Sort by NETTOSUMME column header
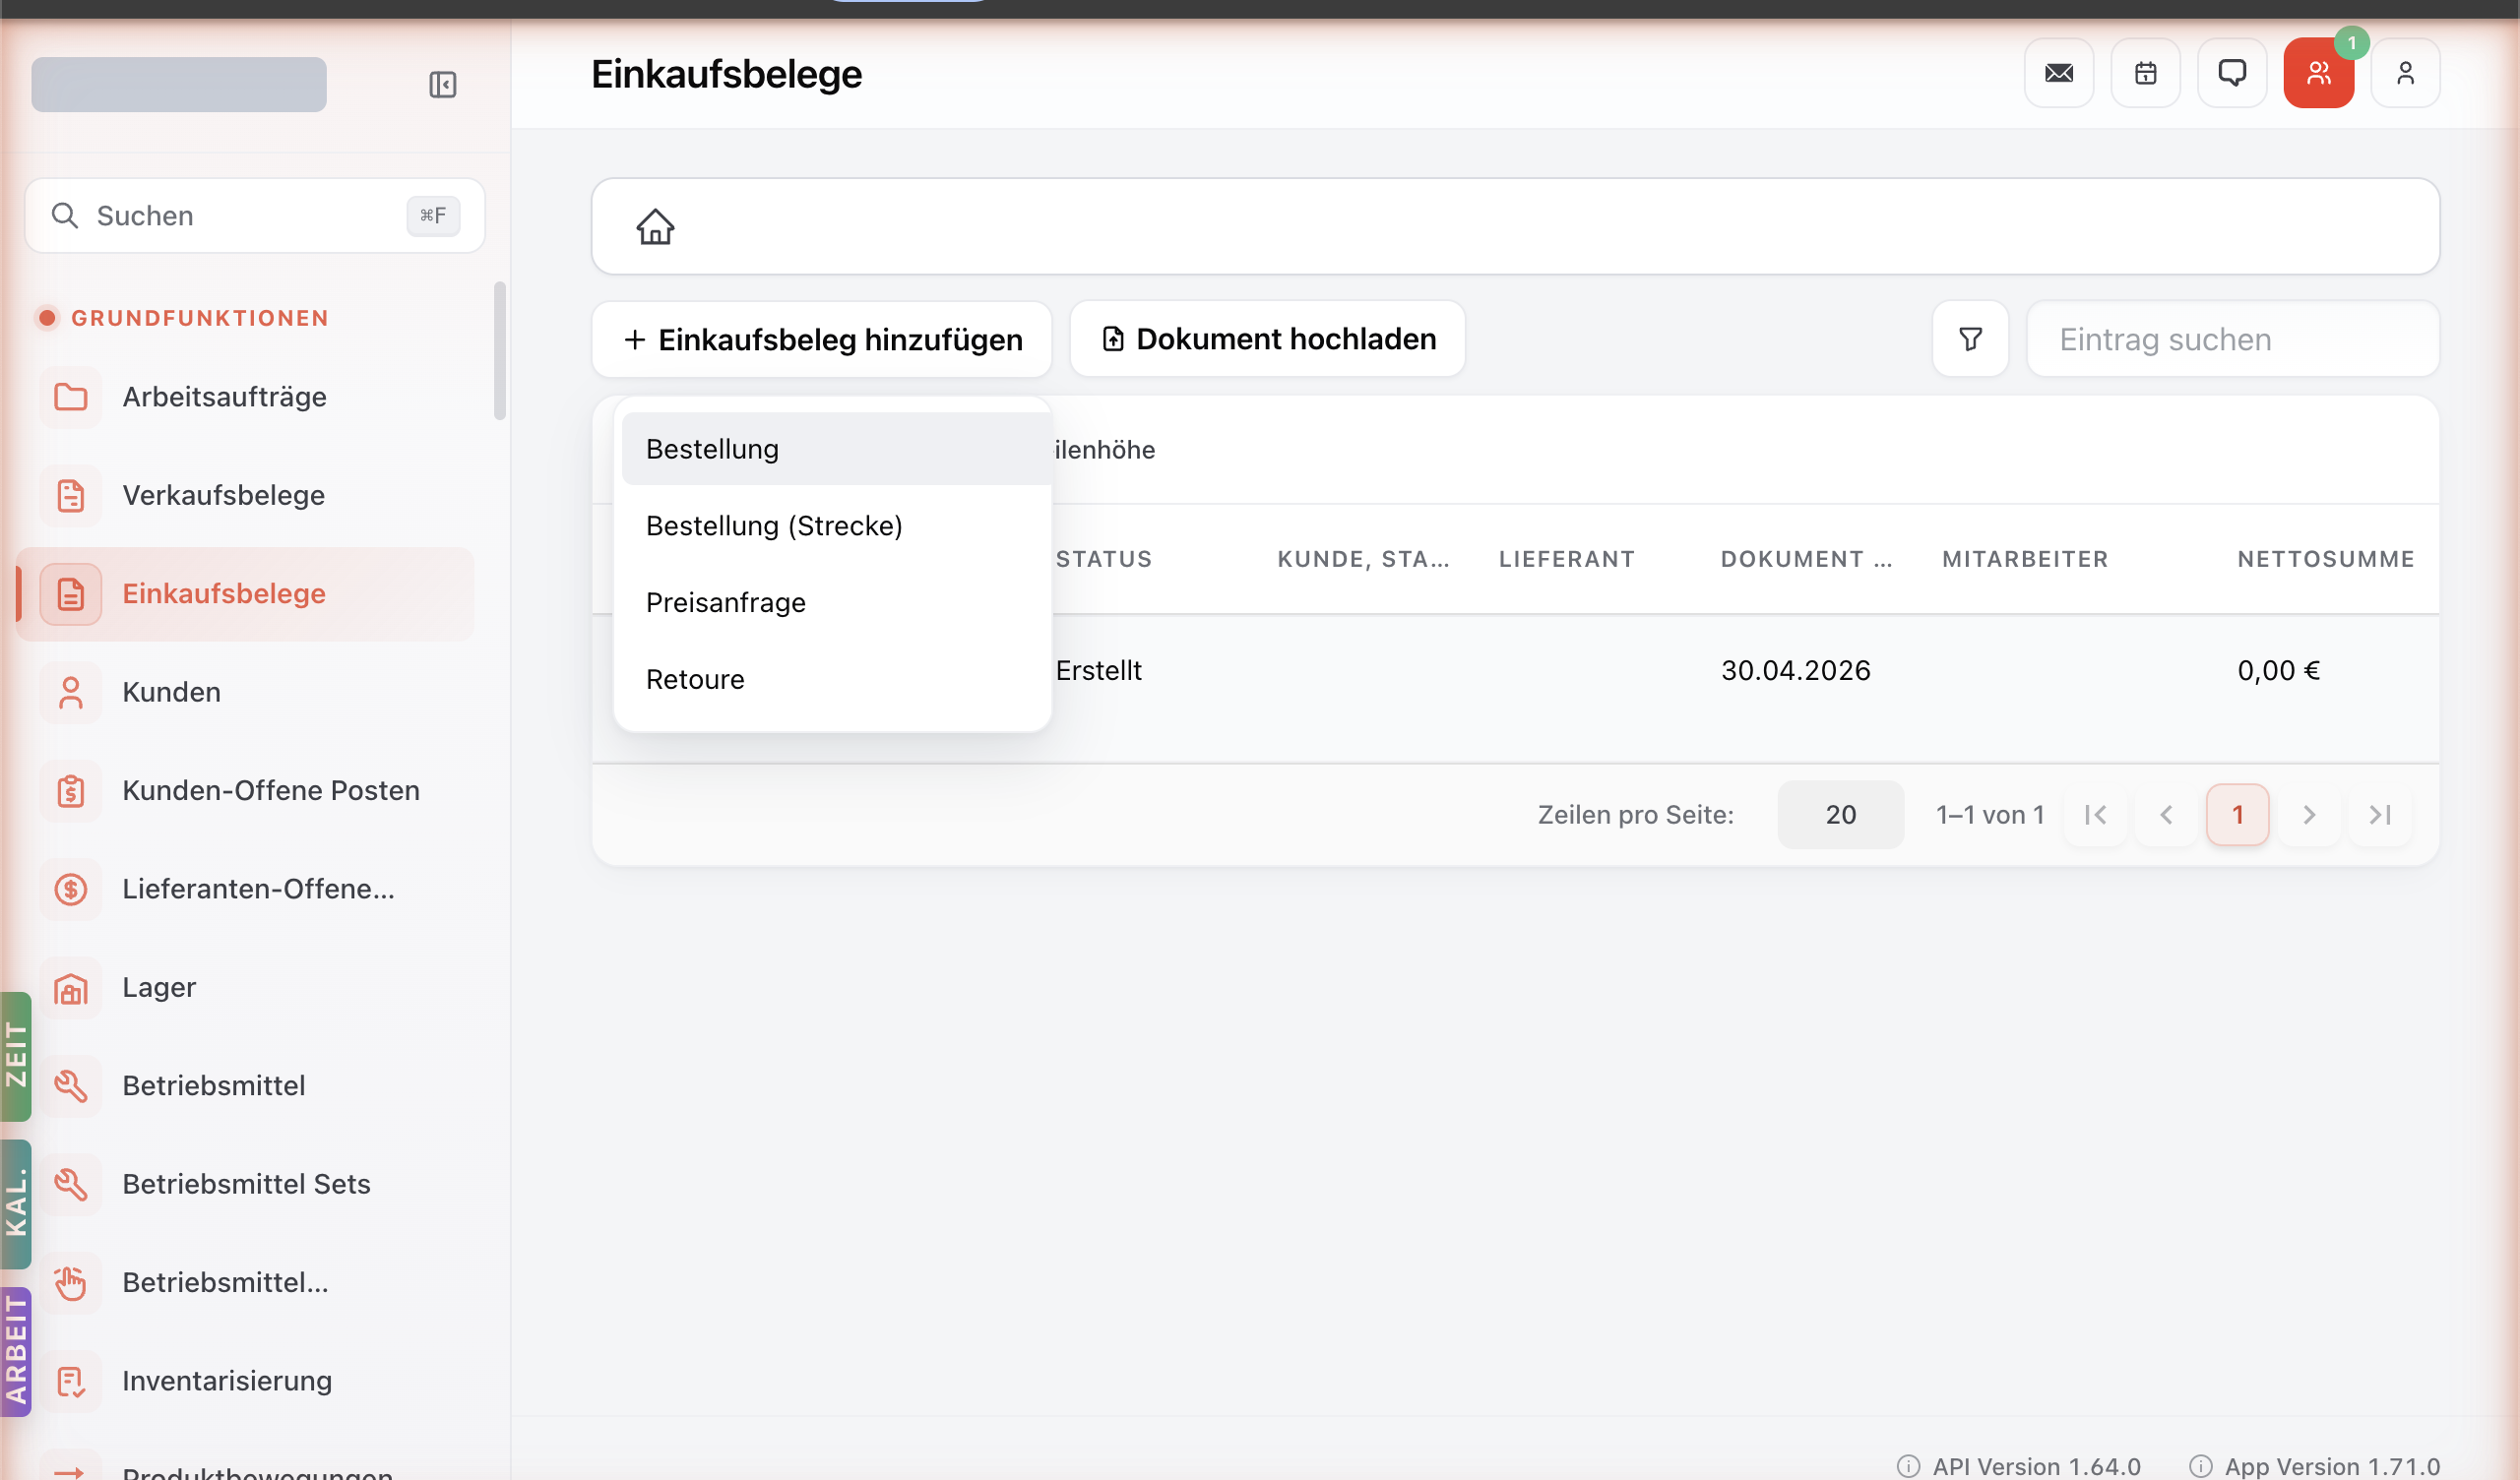The image size is (2520, 1480). [2325, 559]
